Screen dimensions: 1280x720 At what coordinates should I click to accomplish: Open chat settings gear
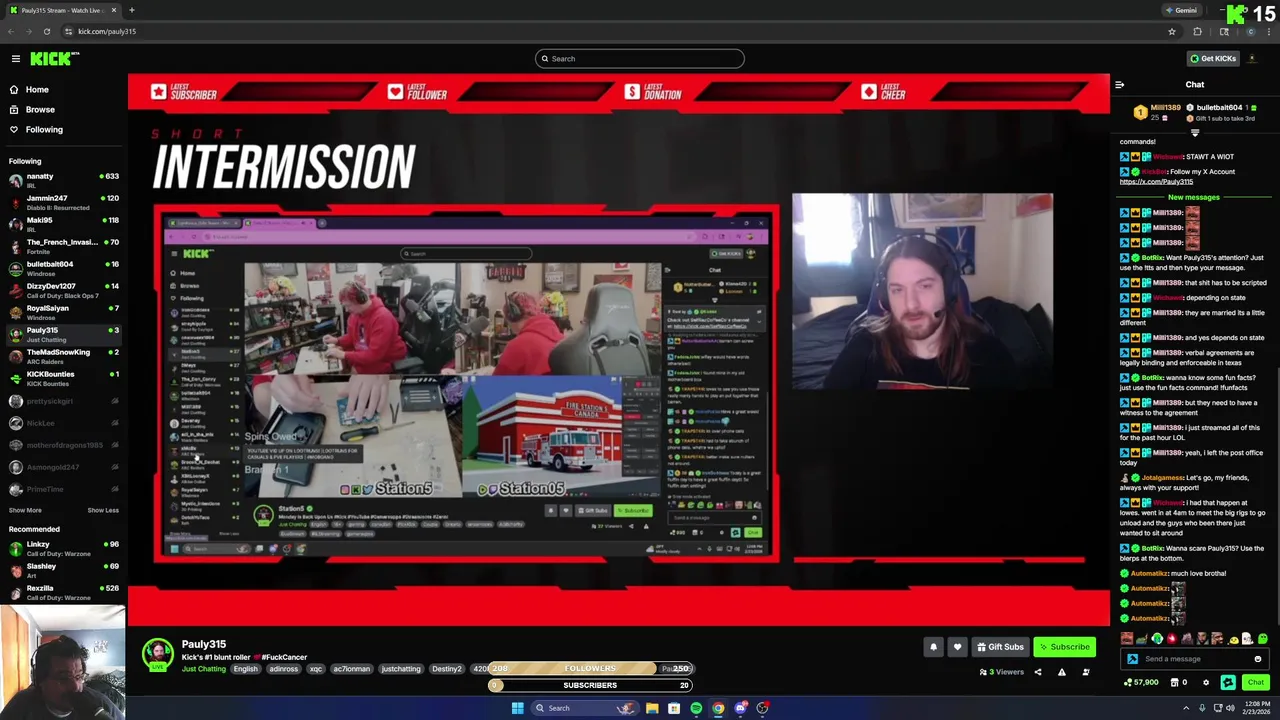pyautogui.click(x=1205, y=682)
